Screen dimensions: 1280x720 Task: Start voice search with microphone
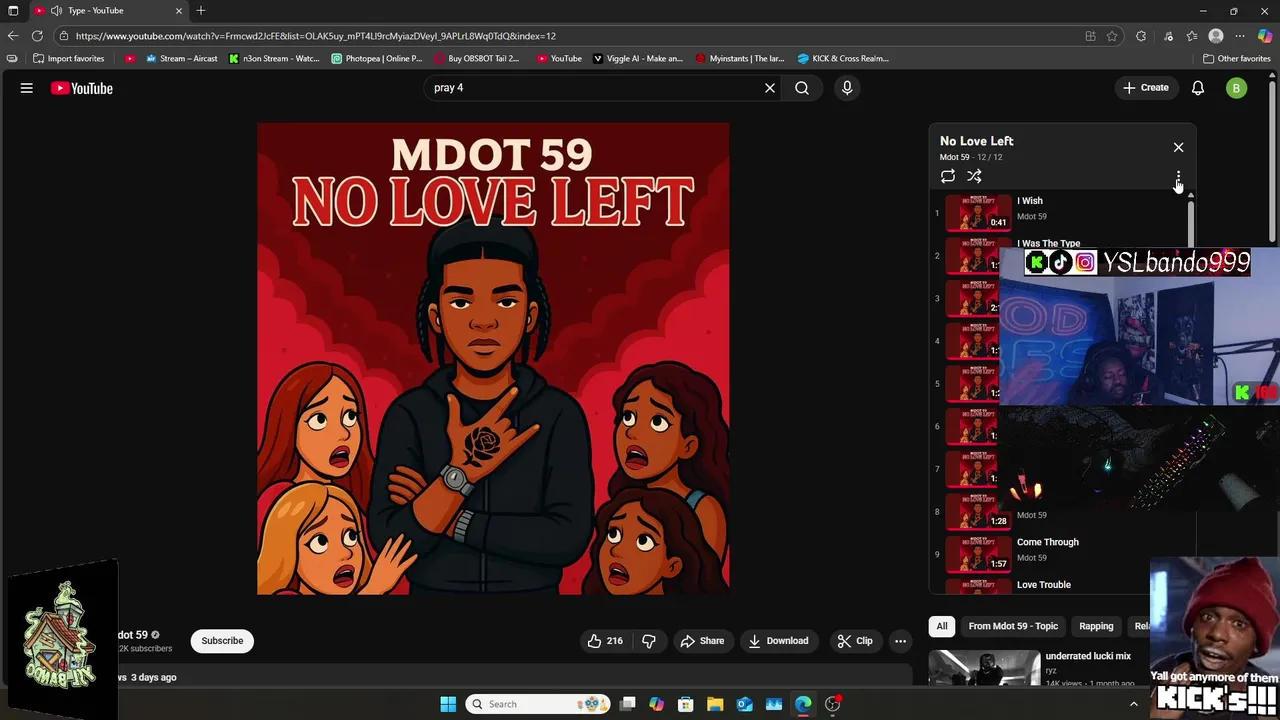point(847,88)
